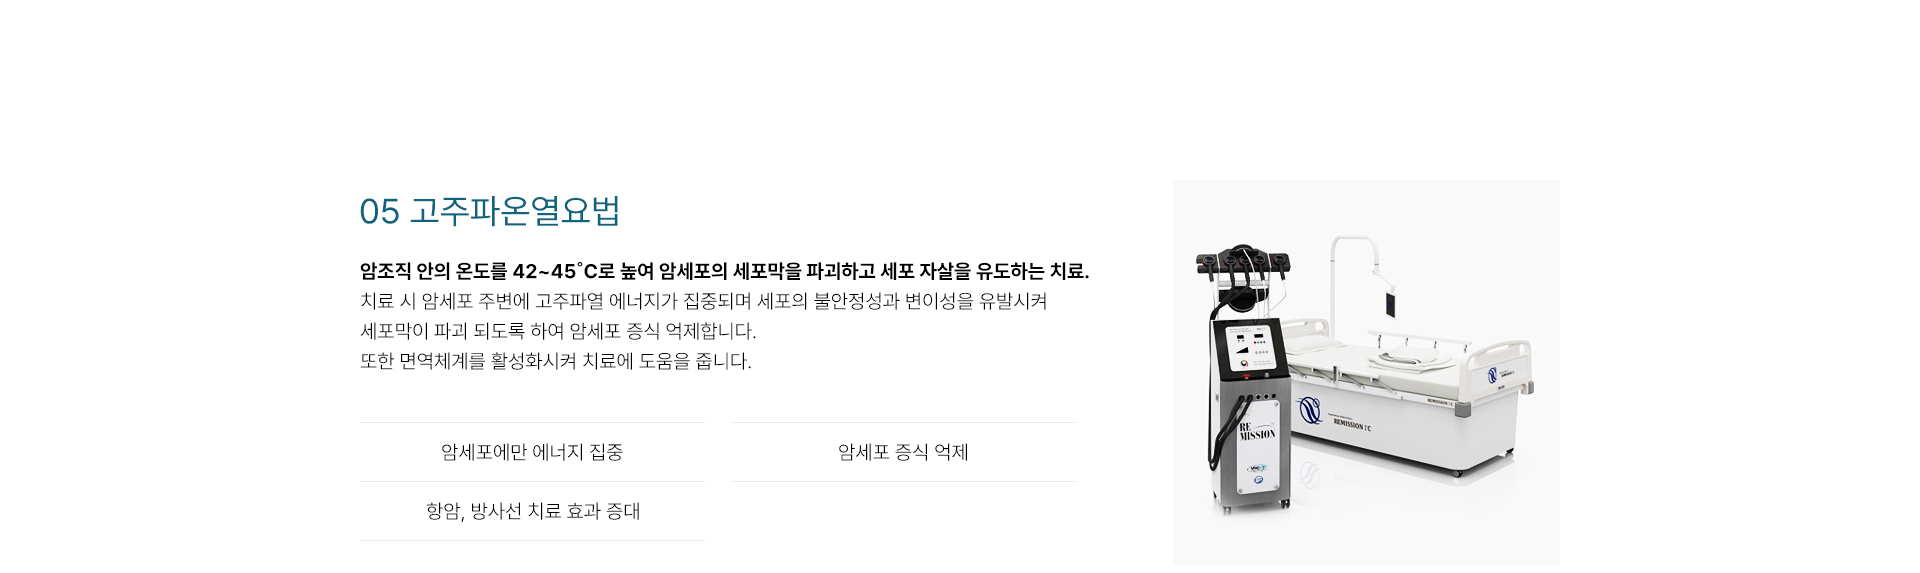Click the line starting with 치료 시 암세포 주변에
Viewport: 1920px width, 573px height.
(x=703, y=301)
